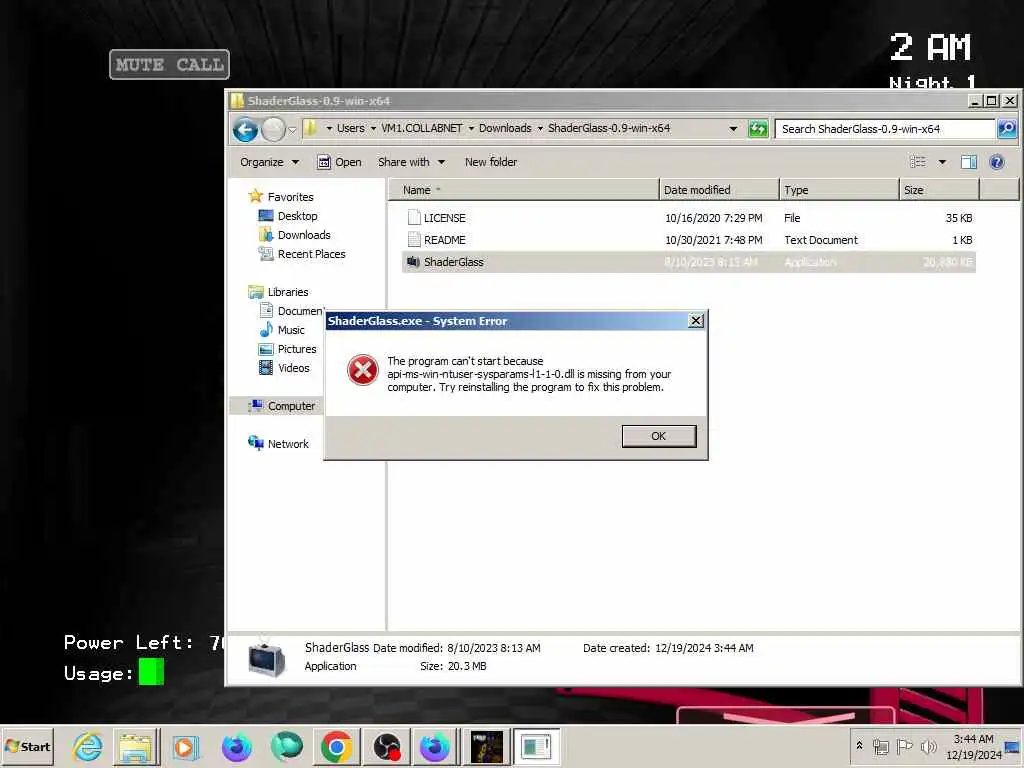Viewport: 1024px width, 768px height.
Task: Change view with the views icon
Action: (x=918, y=162)
